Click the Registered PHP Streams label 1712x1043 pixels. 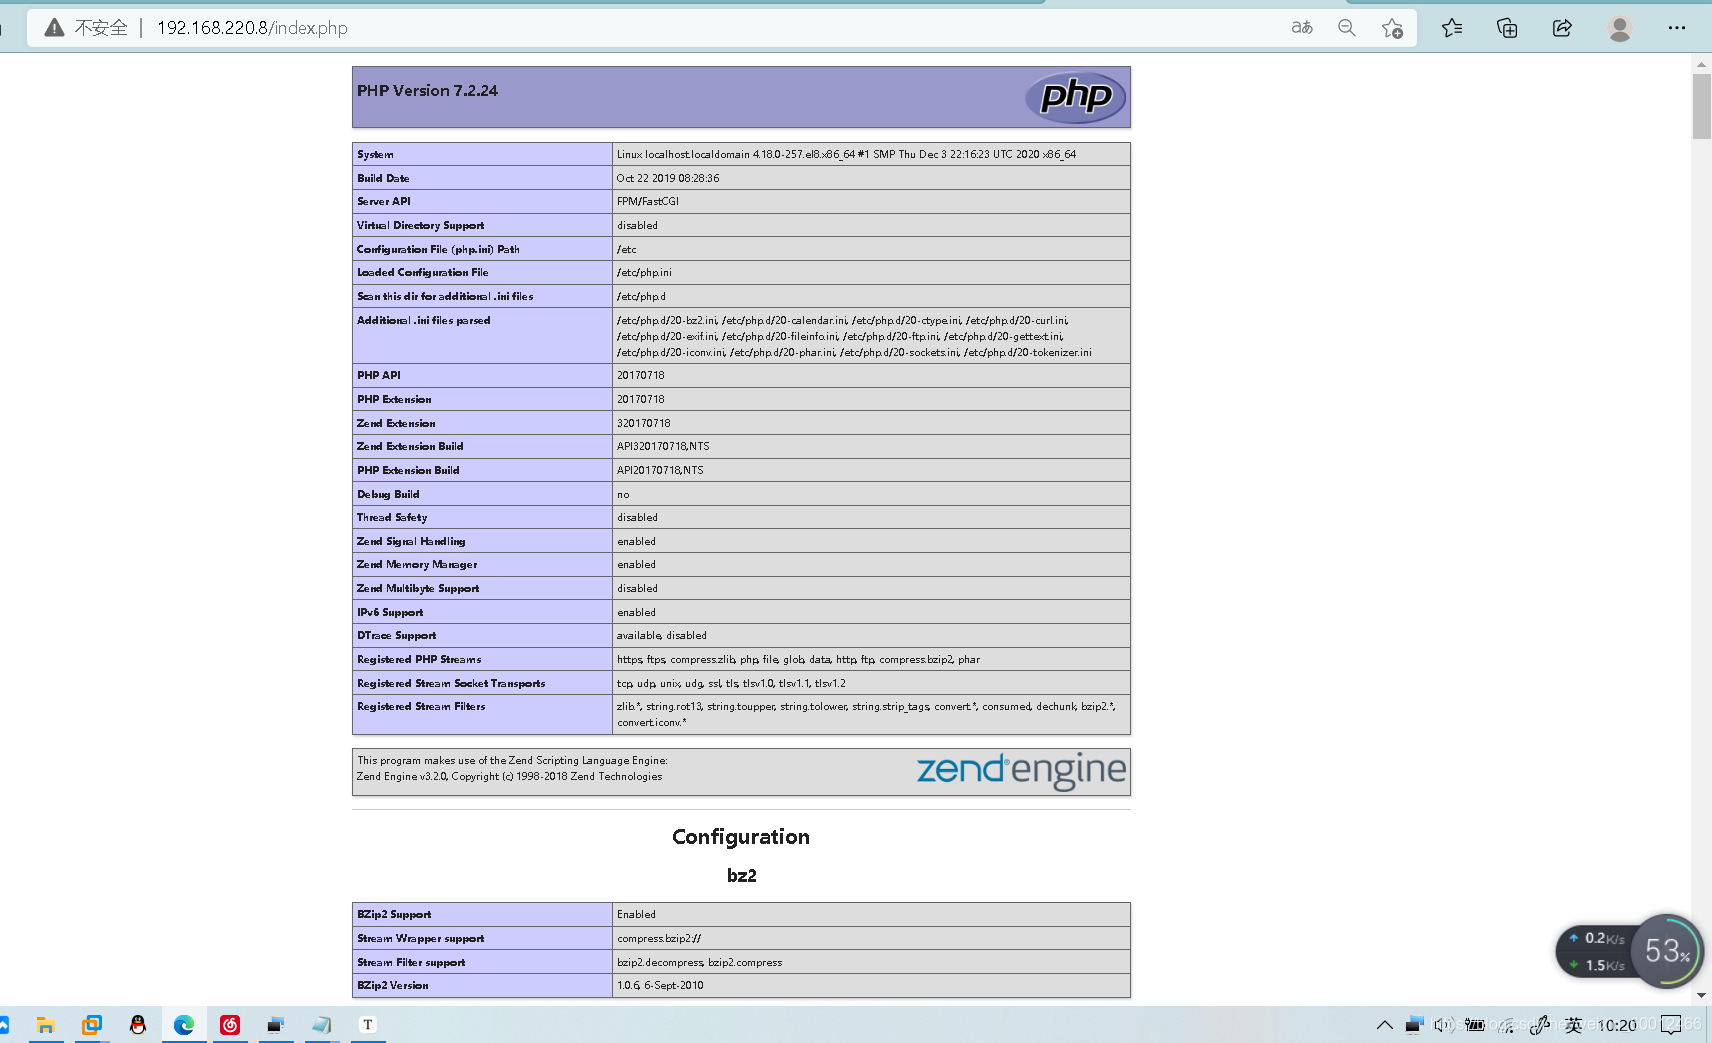tap(419, 659)
